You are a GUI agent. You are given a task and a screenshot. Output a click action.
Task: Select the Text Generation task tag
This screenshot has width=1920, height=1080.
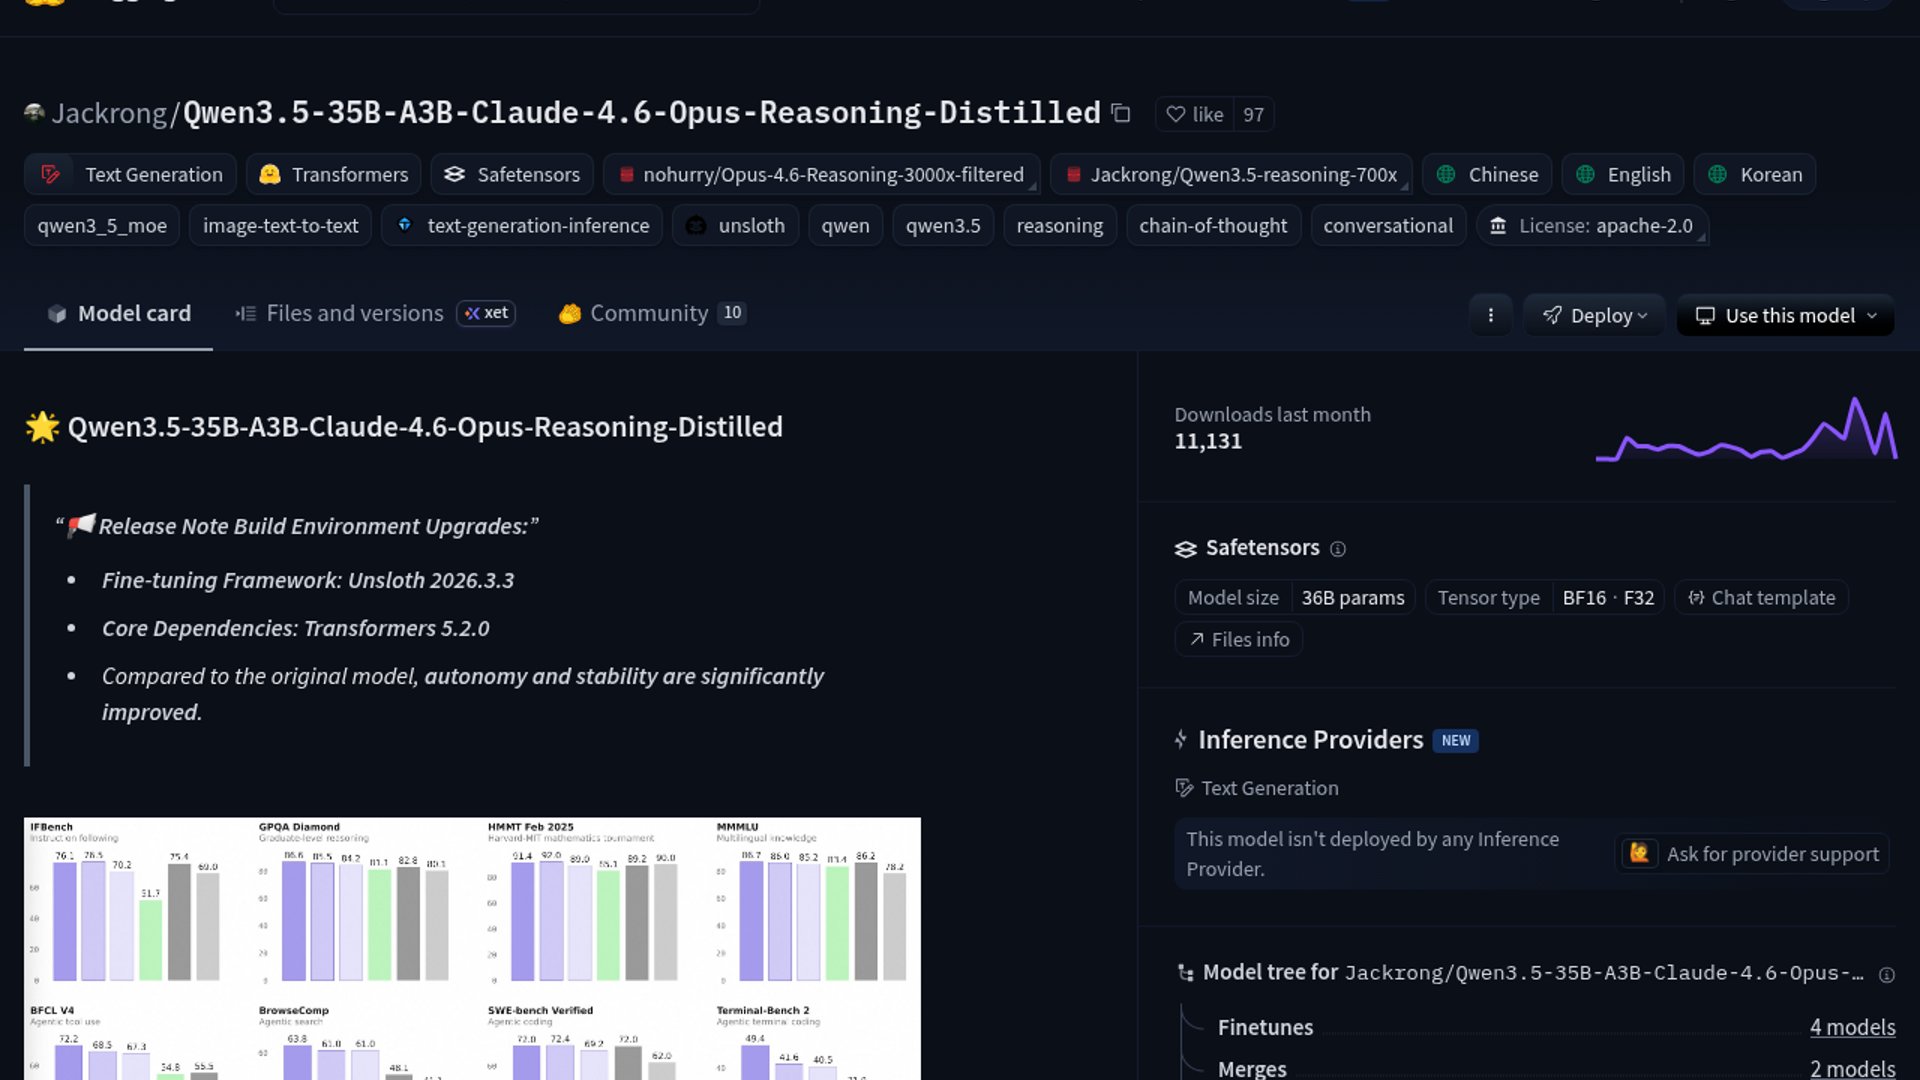(131, 174)
